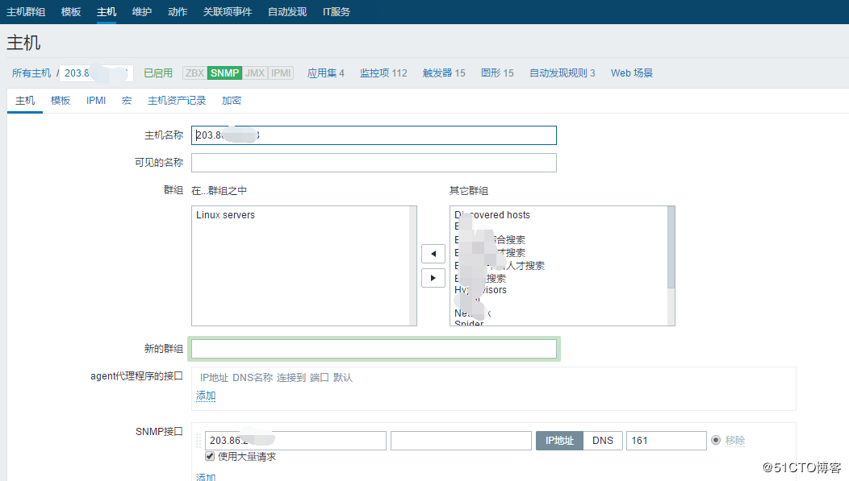Click the right arrow group move button
Screen dimensions: 849x481
coord(433,277)
